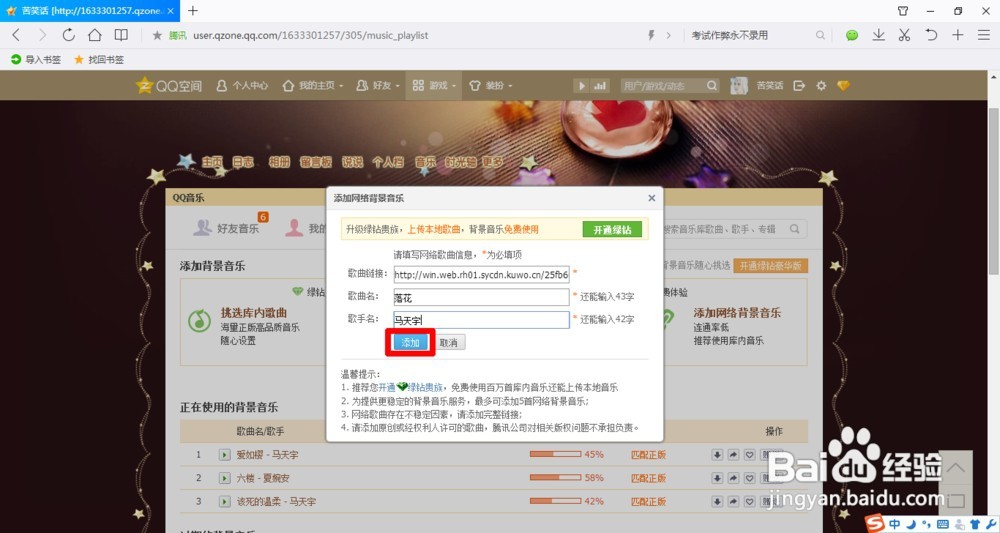
Task: Open the Qzone settings gear
Action: pos(821,85)
